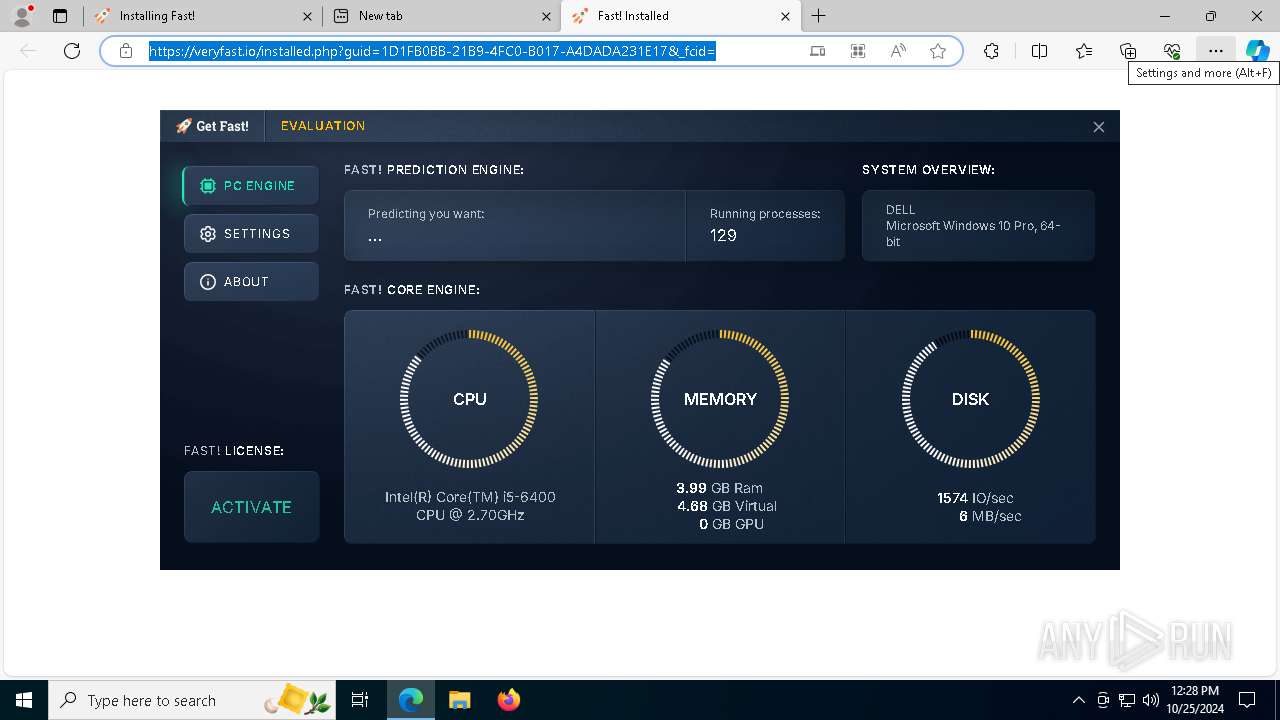The width and height of the screenshot is (1280, 720).
Task: Open Settings and more menu
Action: [1216, 51]
